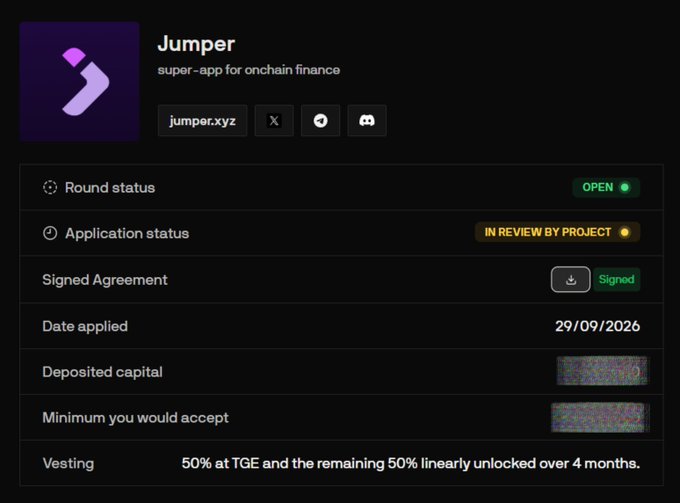Viewport: 680px width, 503px height.
Task: Click the 29/09/2026 date applied value
Action: (x=597, y=326)
